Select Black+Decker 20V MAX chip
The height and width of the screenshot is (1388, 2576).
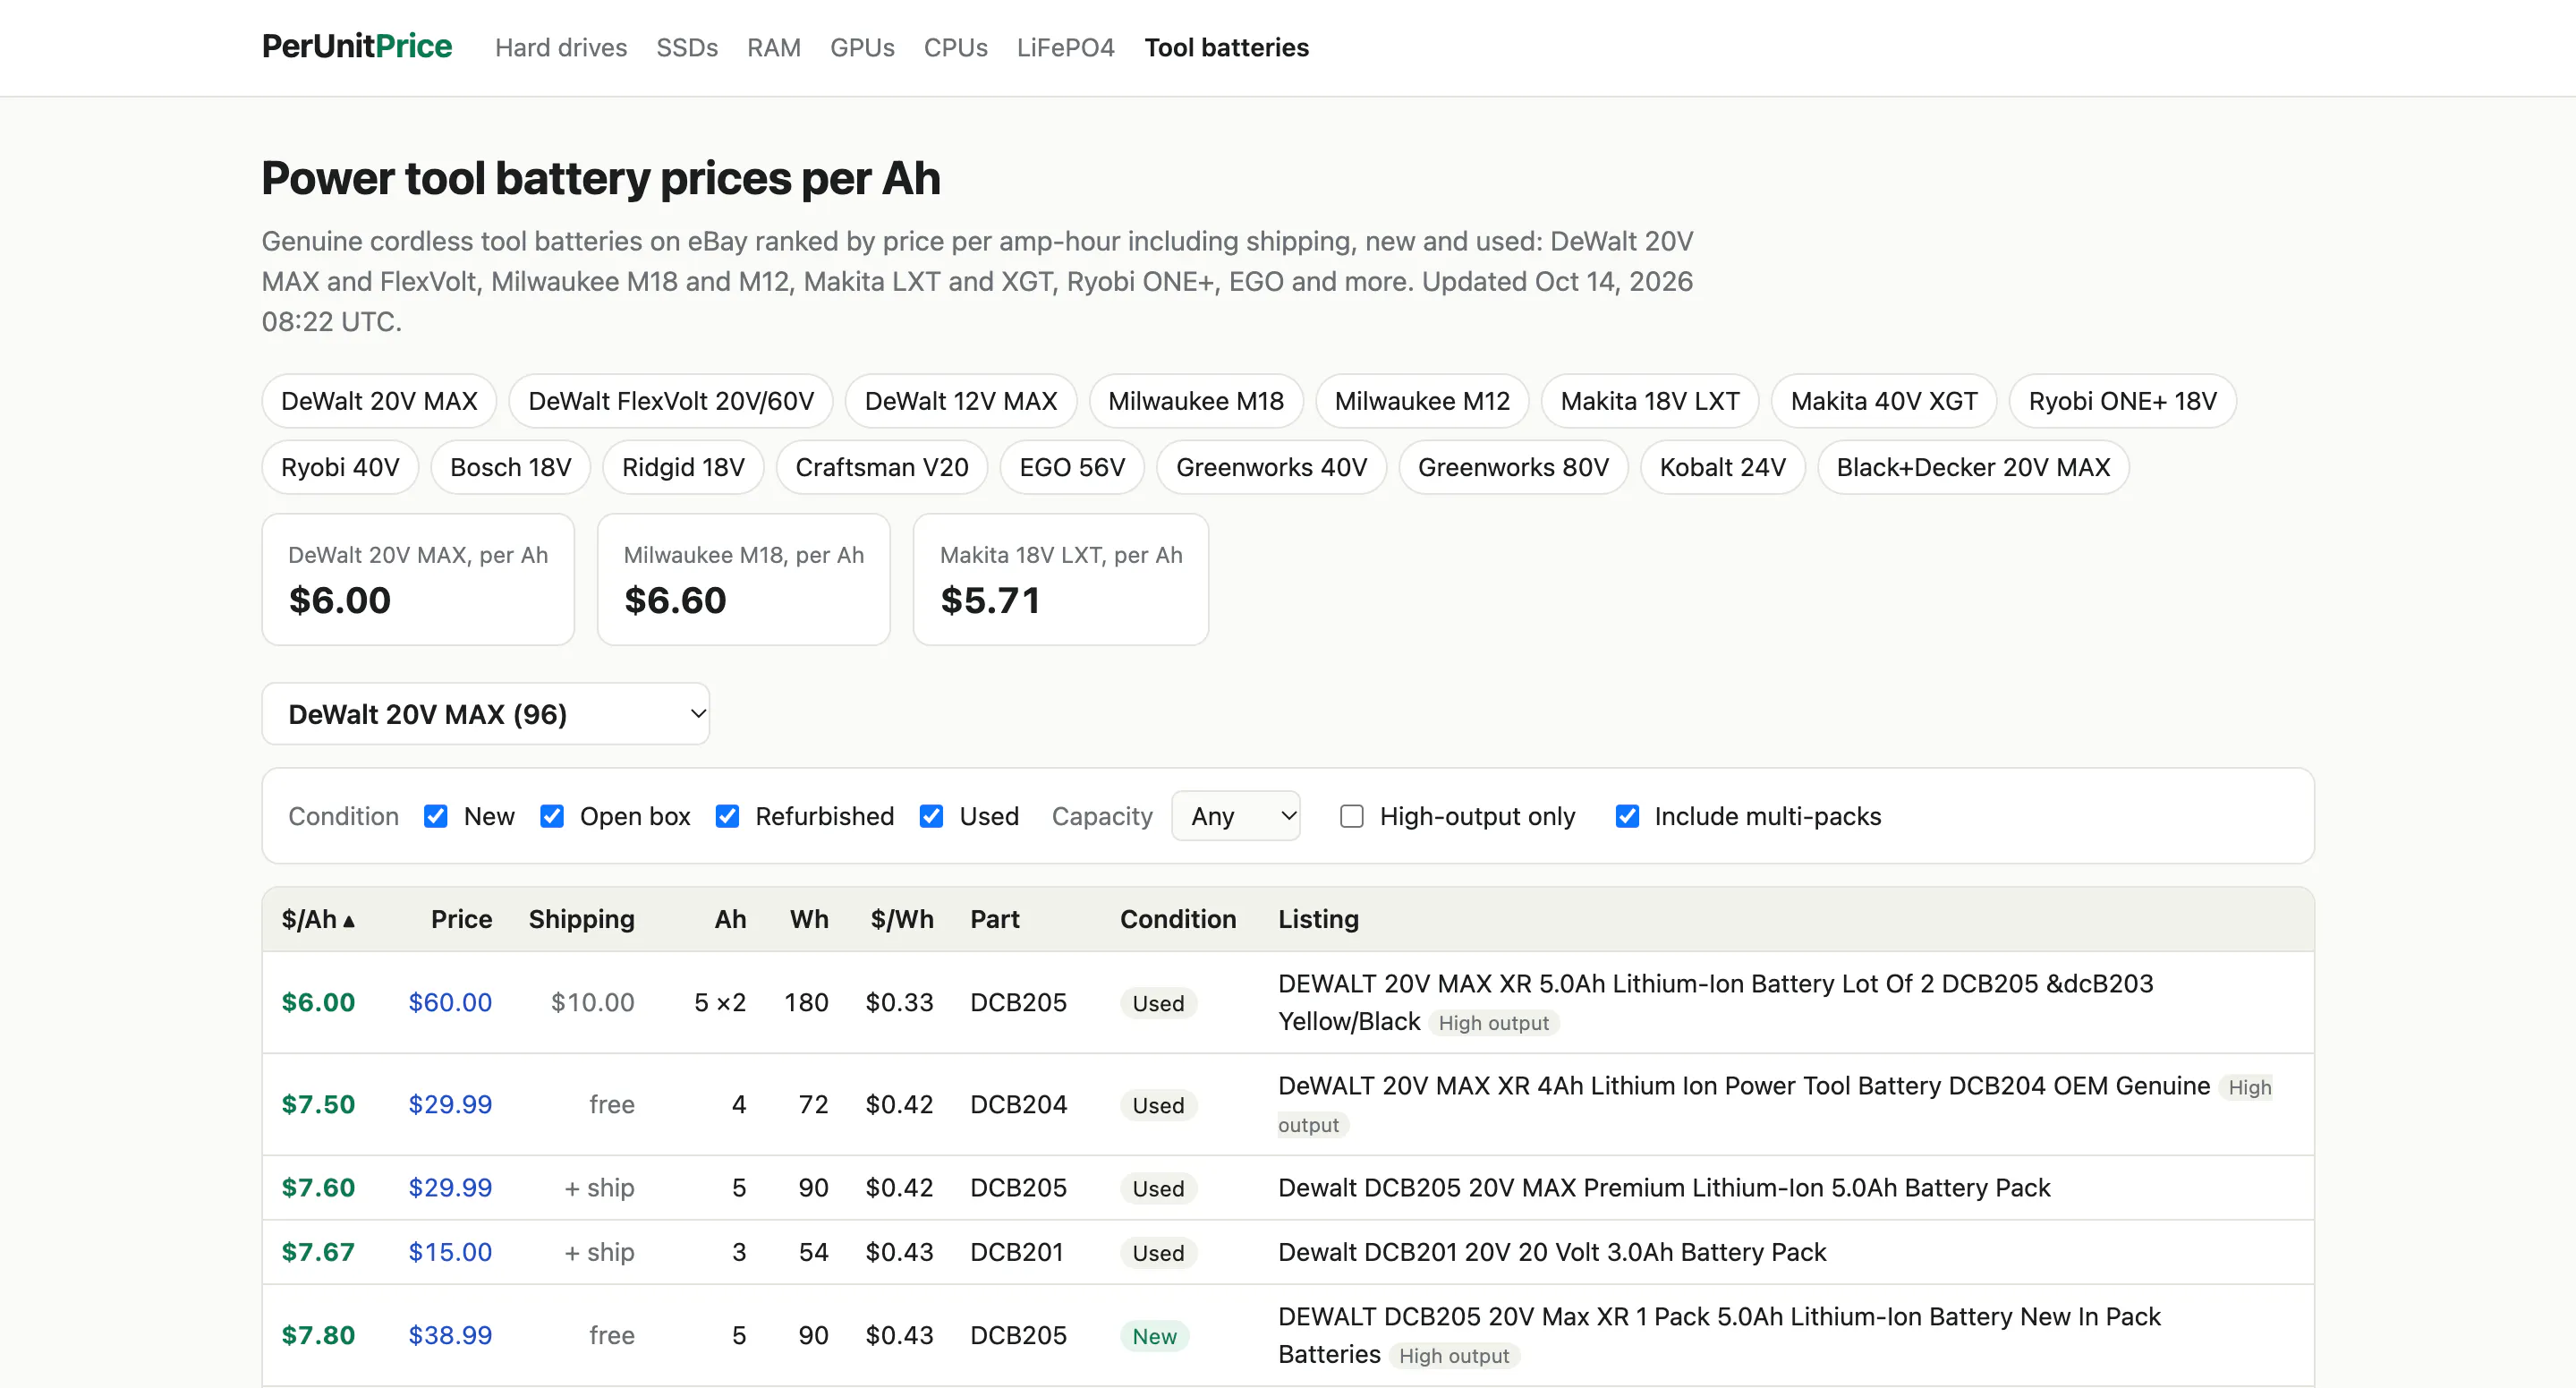(1973, 467)
